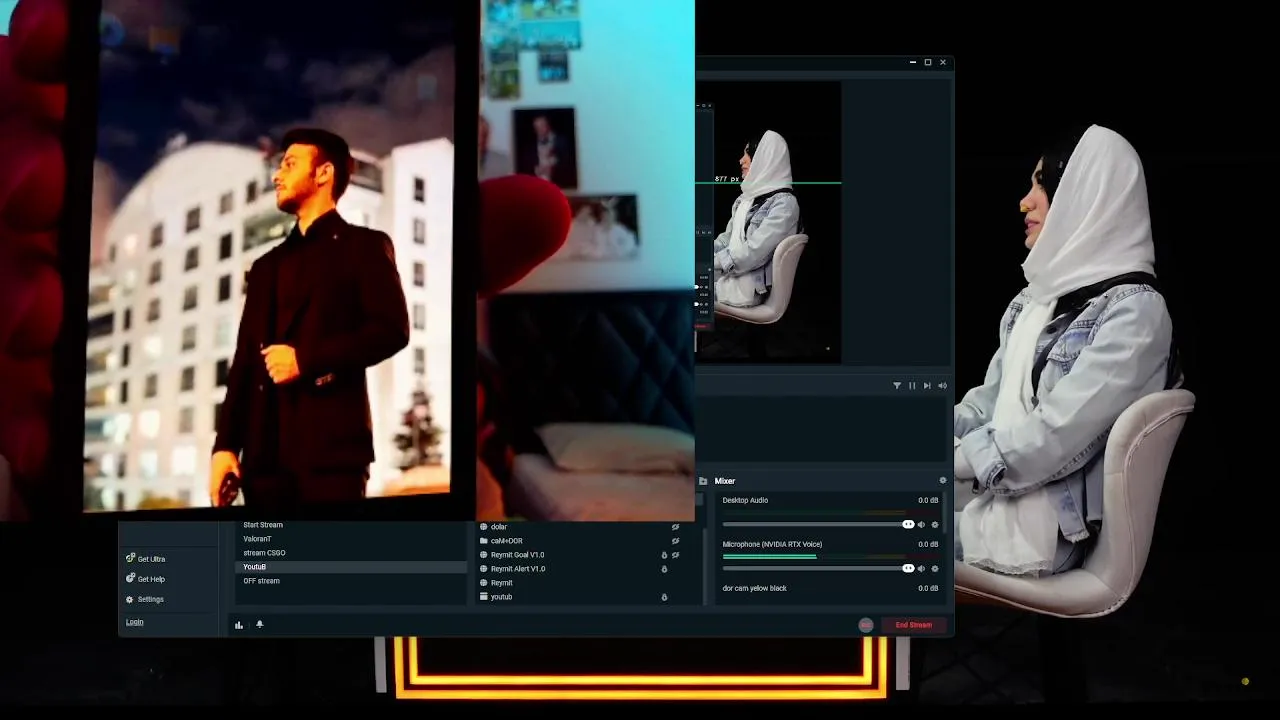Click the speaker icon below the preview
Image resolution: width=1280 pixels, height=720 pixels.
[942, 385]
